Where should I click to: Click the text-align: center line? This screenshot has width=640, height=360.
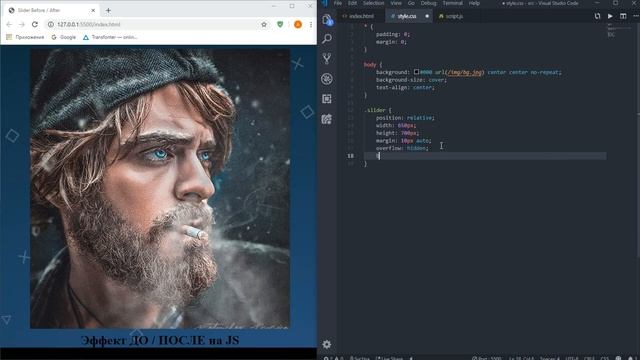[405, 87]
